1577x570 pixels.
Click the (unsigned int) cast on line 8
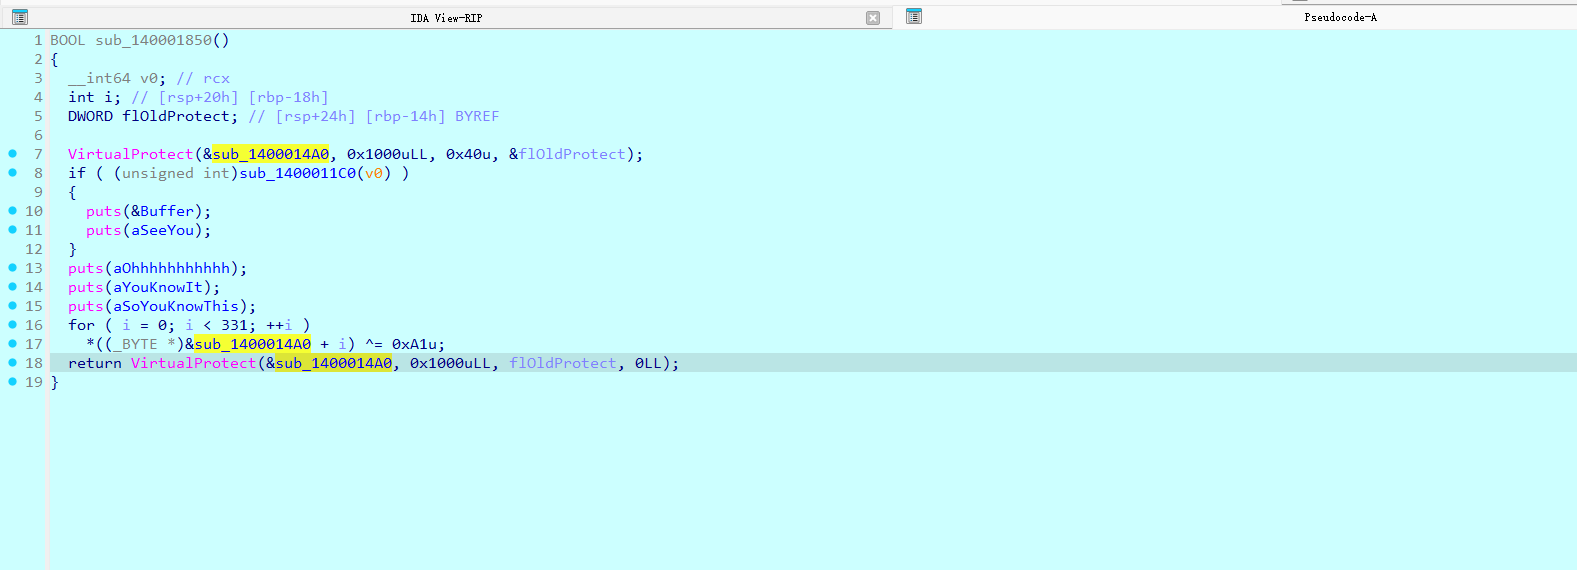pyautogui.click(x=176, y=173)
